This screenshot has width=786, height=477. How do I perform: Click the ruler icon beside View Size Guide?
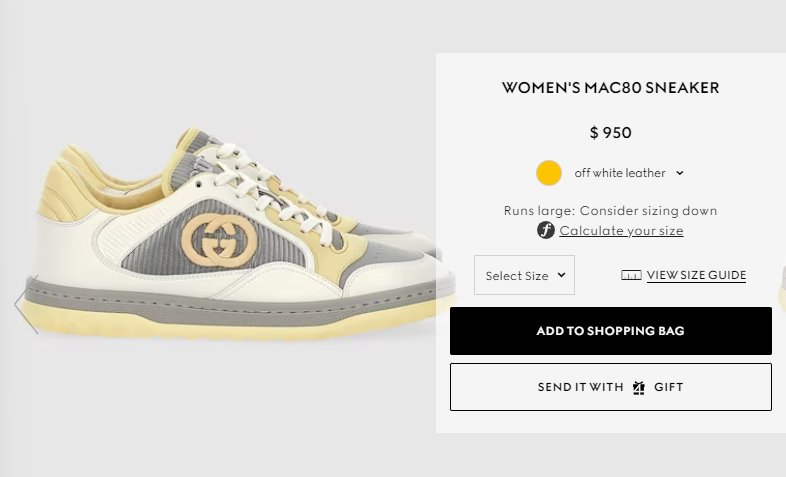coord(631,275)
